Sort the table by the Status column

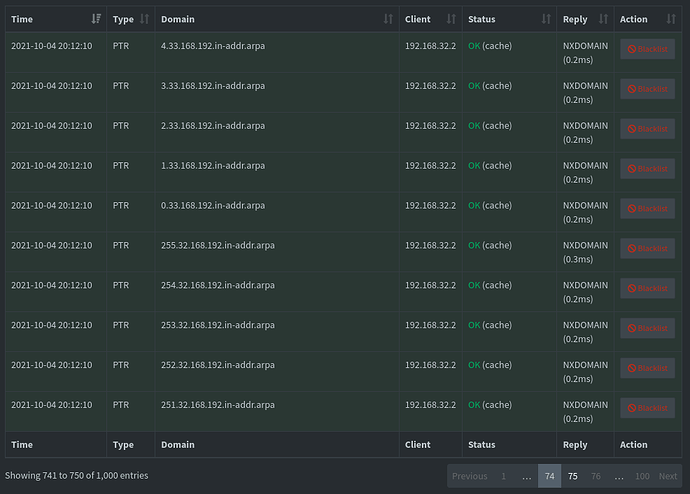(545, 19)
